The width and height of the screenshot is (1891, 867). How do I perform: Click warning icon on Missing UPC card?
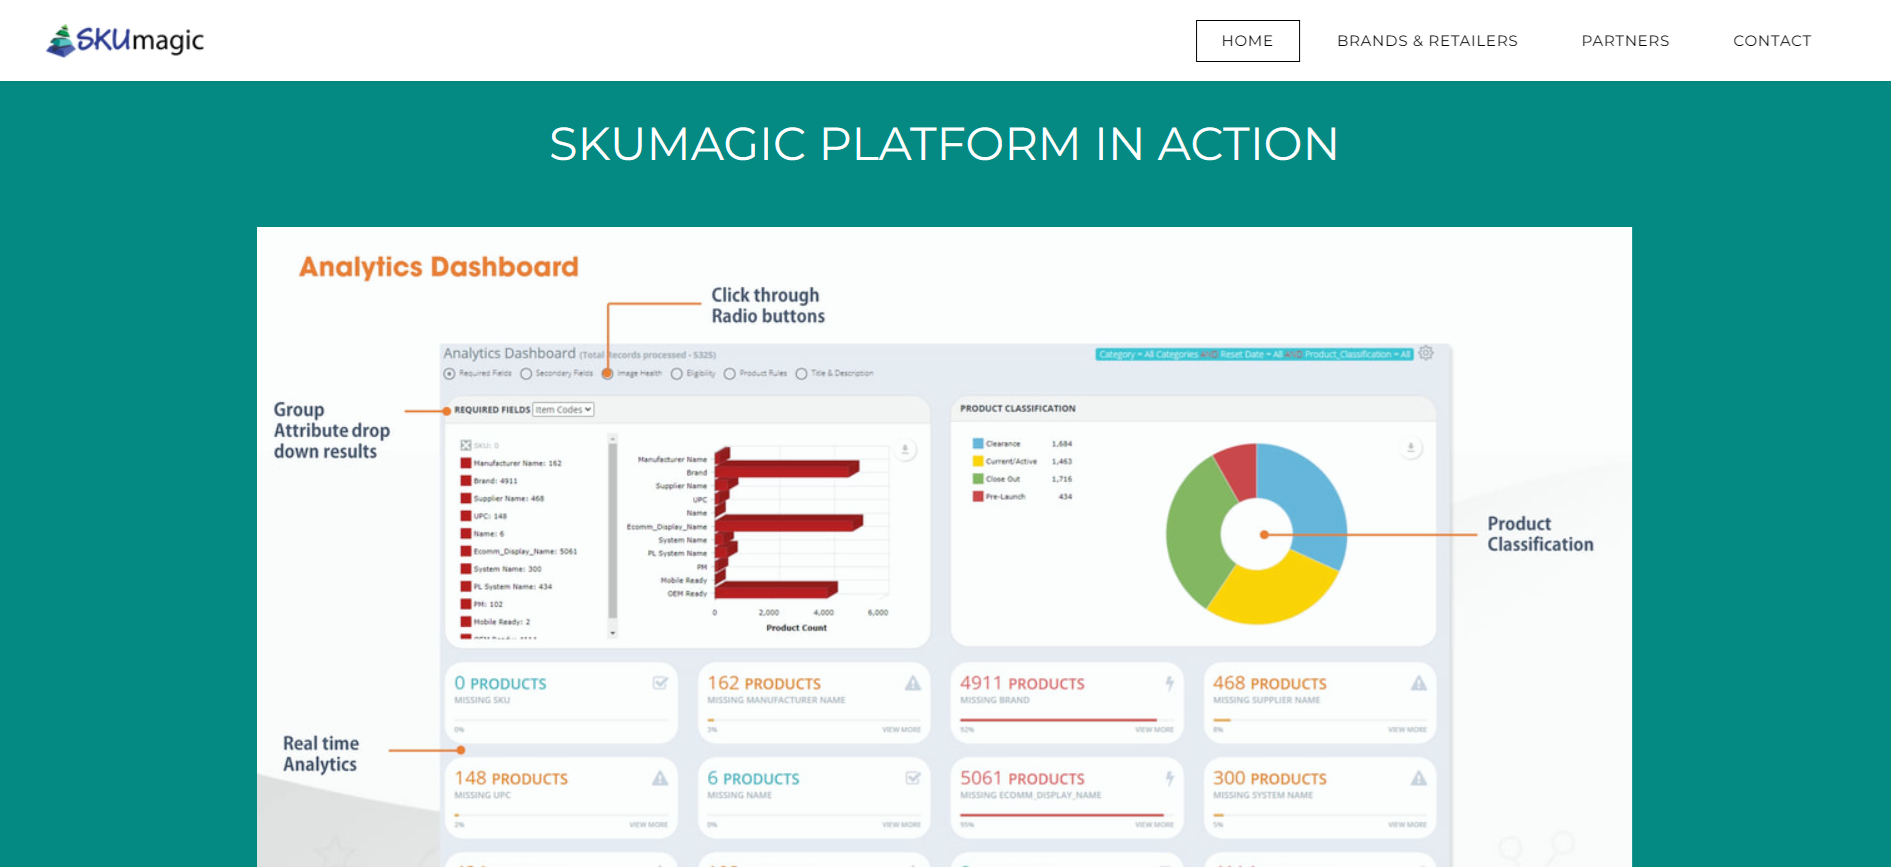click(x=660, y=778)
